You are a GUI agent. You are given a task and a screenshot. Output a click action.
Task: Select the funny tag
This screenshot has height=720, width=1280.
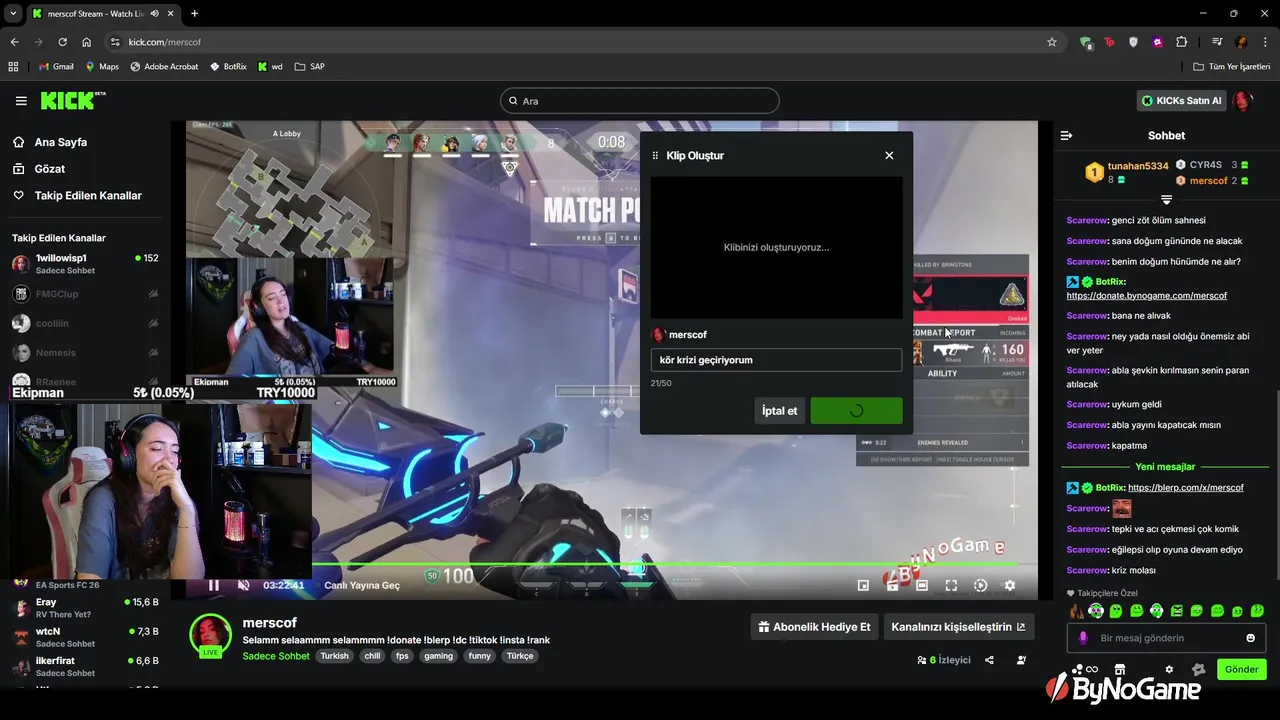coord(479,656)
